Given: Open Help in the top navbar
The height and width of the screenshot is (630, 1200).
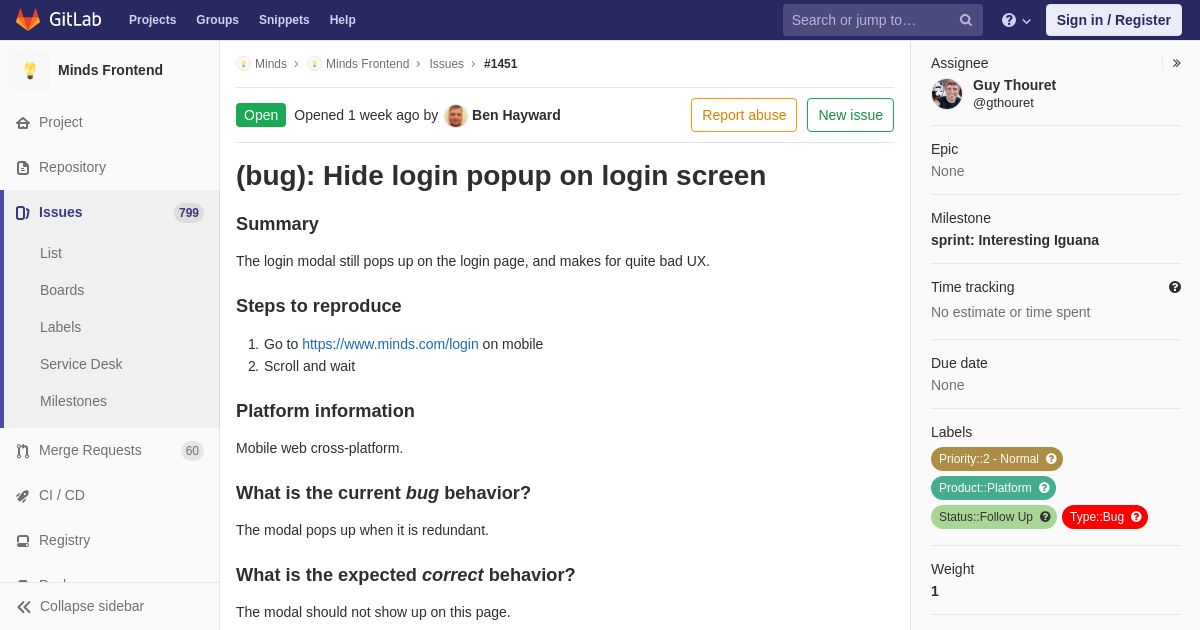Looking at the screenshot, I should tap(343, 20).
